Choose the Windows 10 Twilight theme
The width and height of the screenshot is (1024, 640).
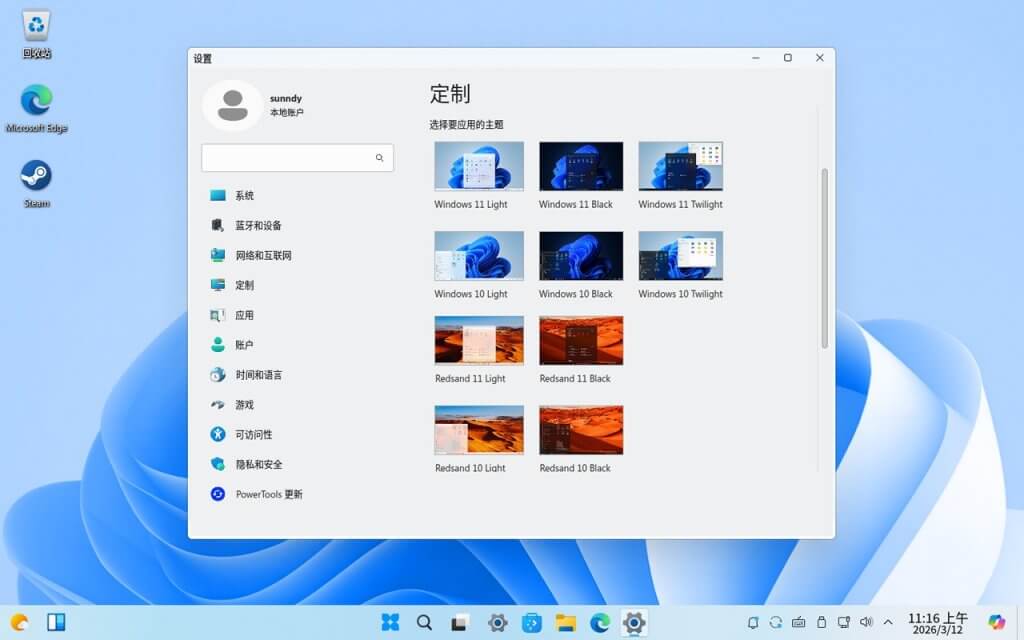coord(680,255)
